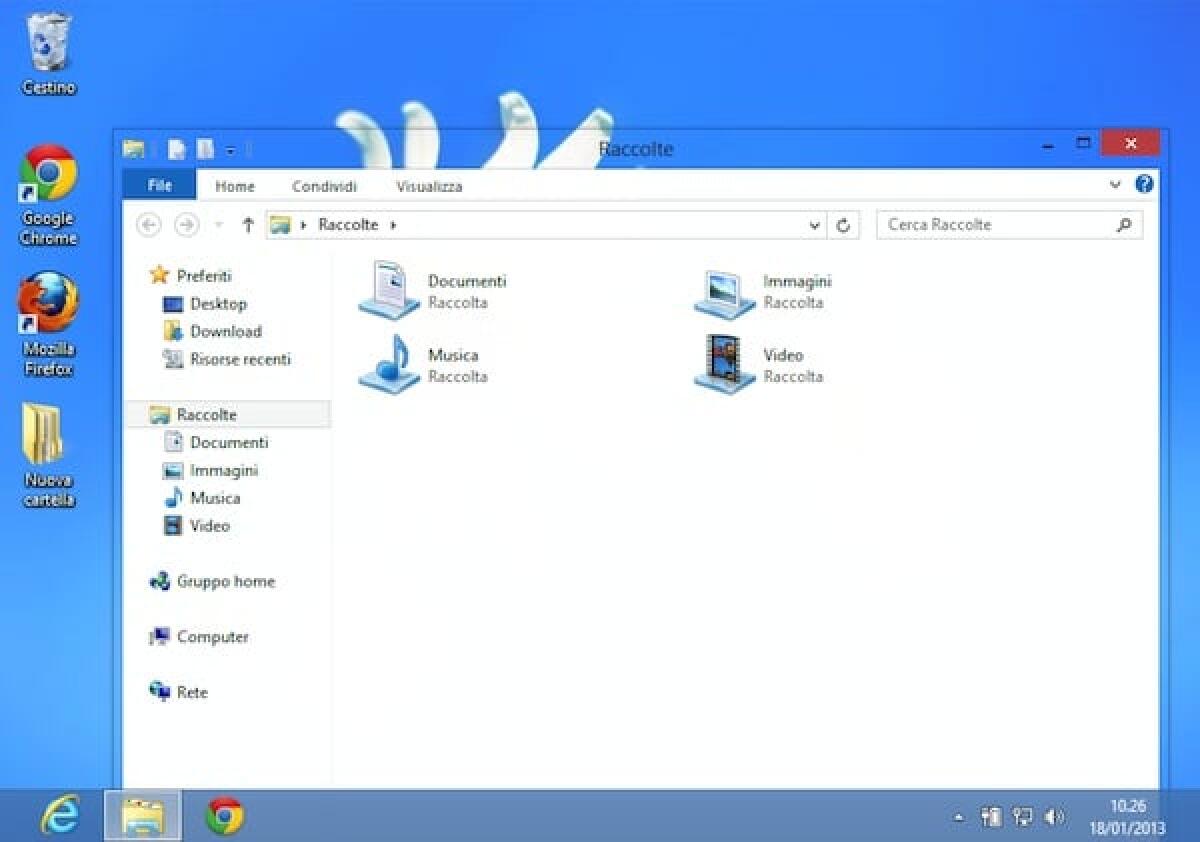
Task: Click the Refresh icon next to address bar
Action: [x=843, y=225]
